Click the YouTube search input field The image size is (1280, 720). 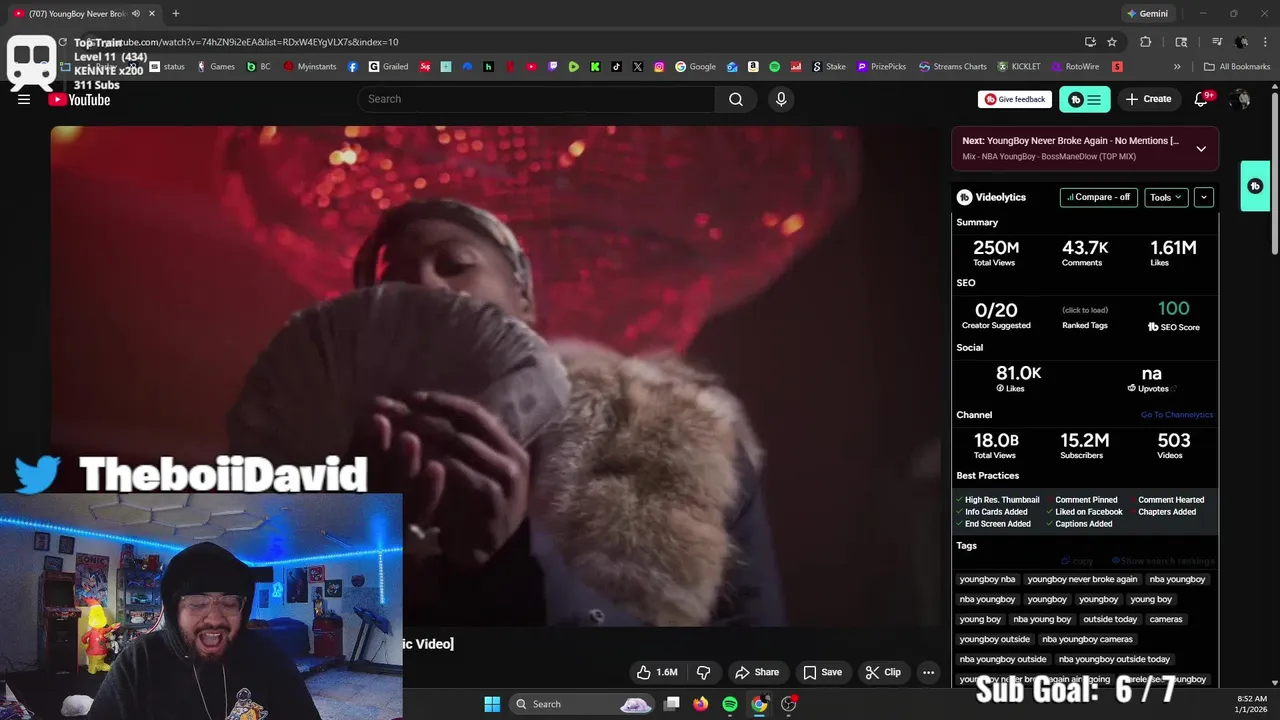coord(536,99)
